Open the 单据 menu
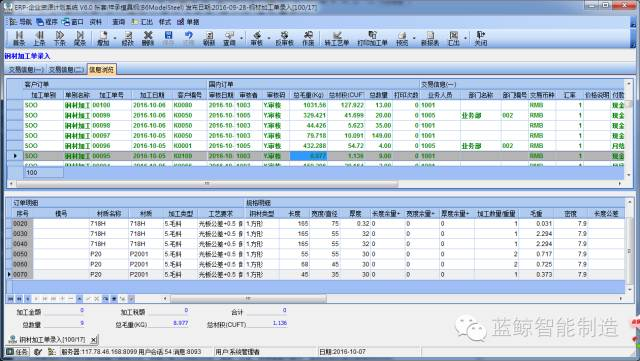640x361 pixels. [189, 22]
